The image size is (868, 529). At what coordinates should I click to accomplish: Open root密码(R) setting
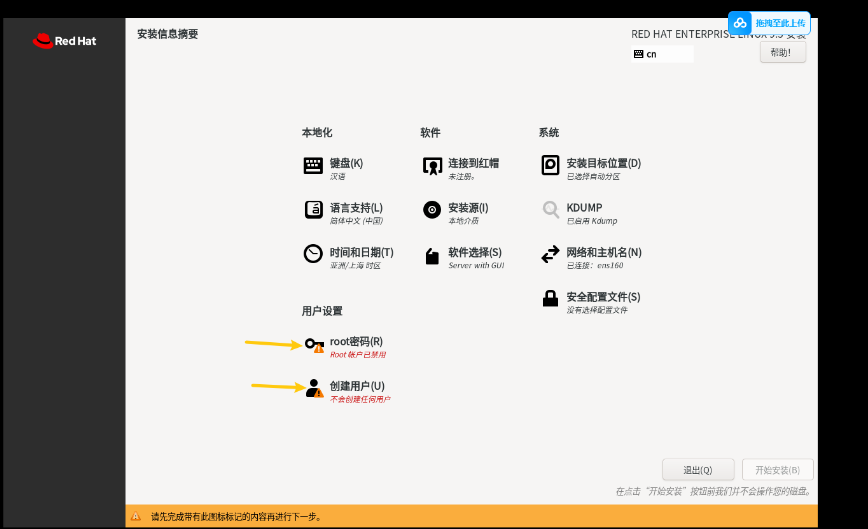[x=356, y=341]
